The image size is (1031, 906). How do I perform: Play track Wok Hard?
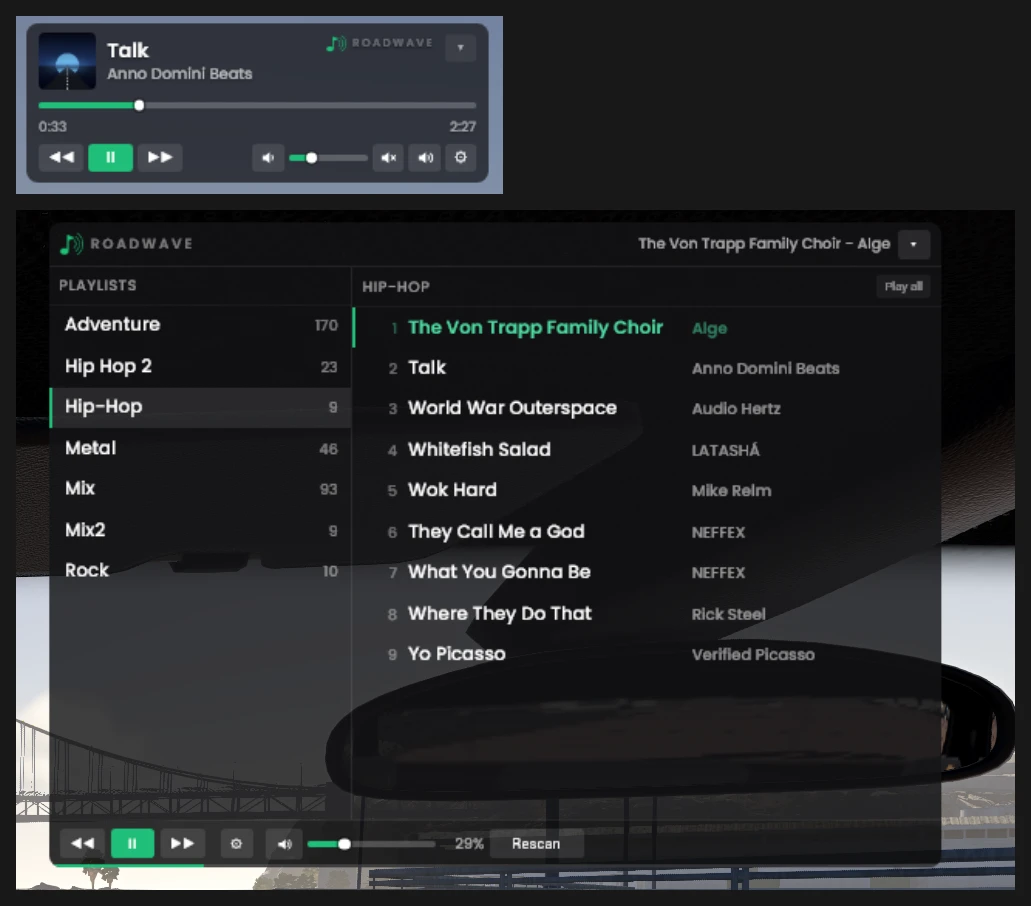(x=647, y=490)
